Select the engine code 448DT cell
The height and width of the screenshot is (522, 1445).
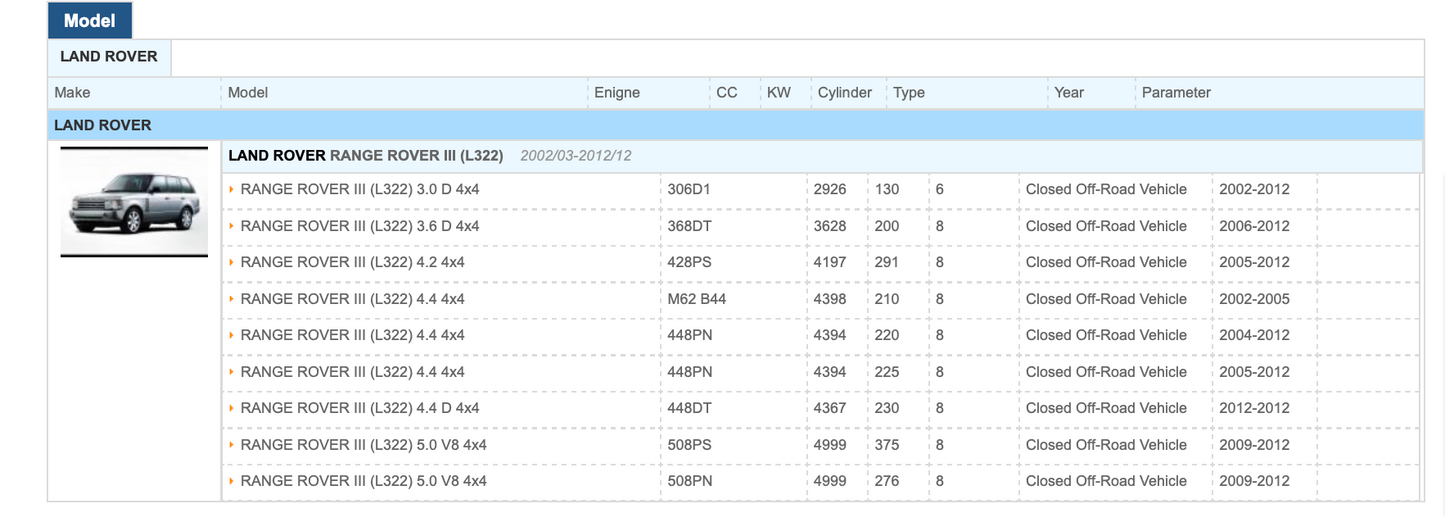pos(690,408)
